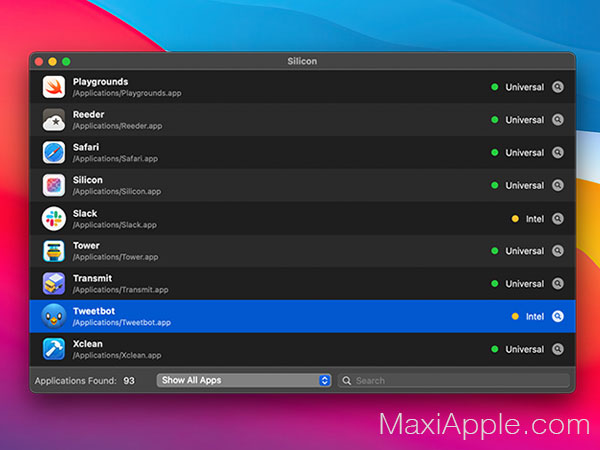The image size is (600, 450).
Task: Zoom the Silicon window with green button
Action: 66,62
